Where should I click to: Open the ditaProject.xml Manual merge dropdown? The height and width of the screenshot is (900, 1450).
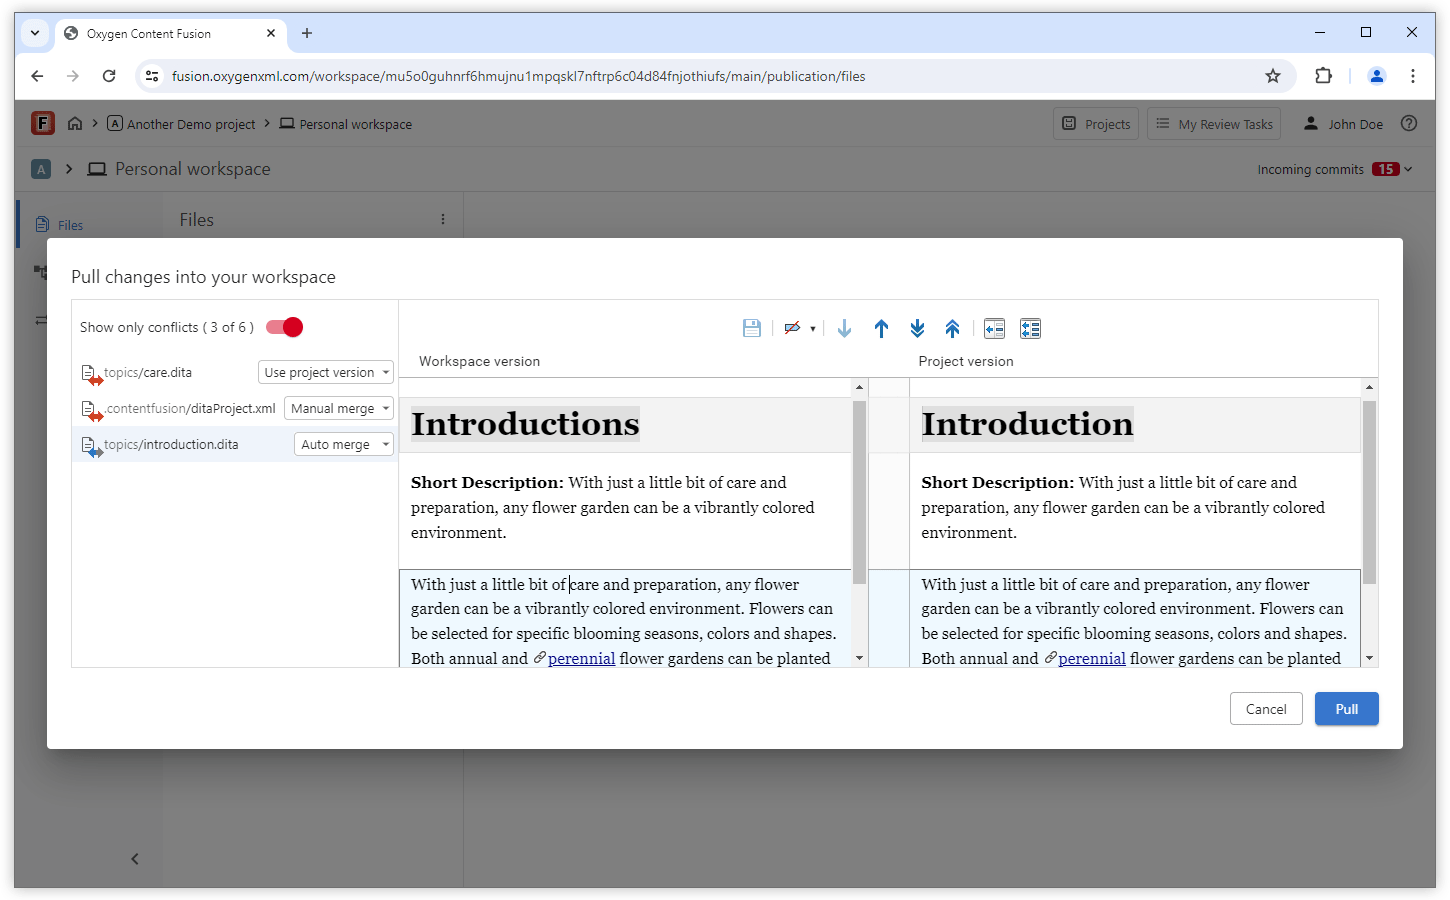339,408
